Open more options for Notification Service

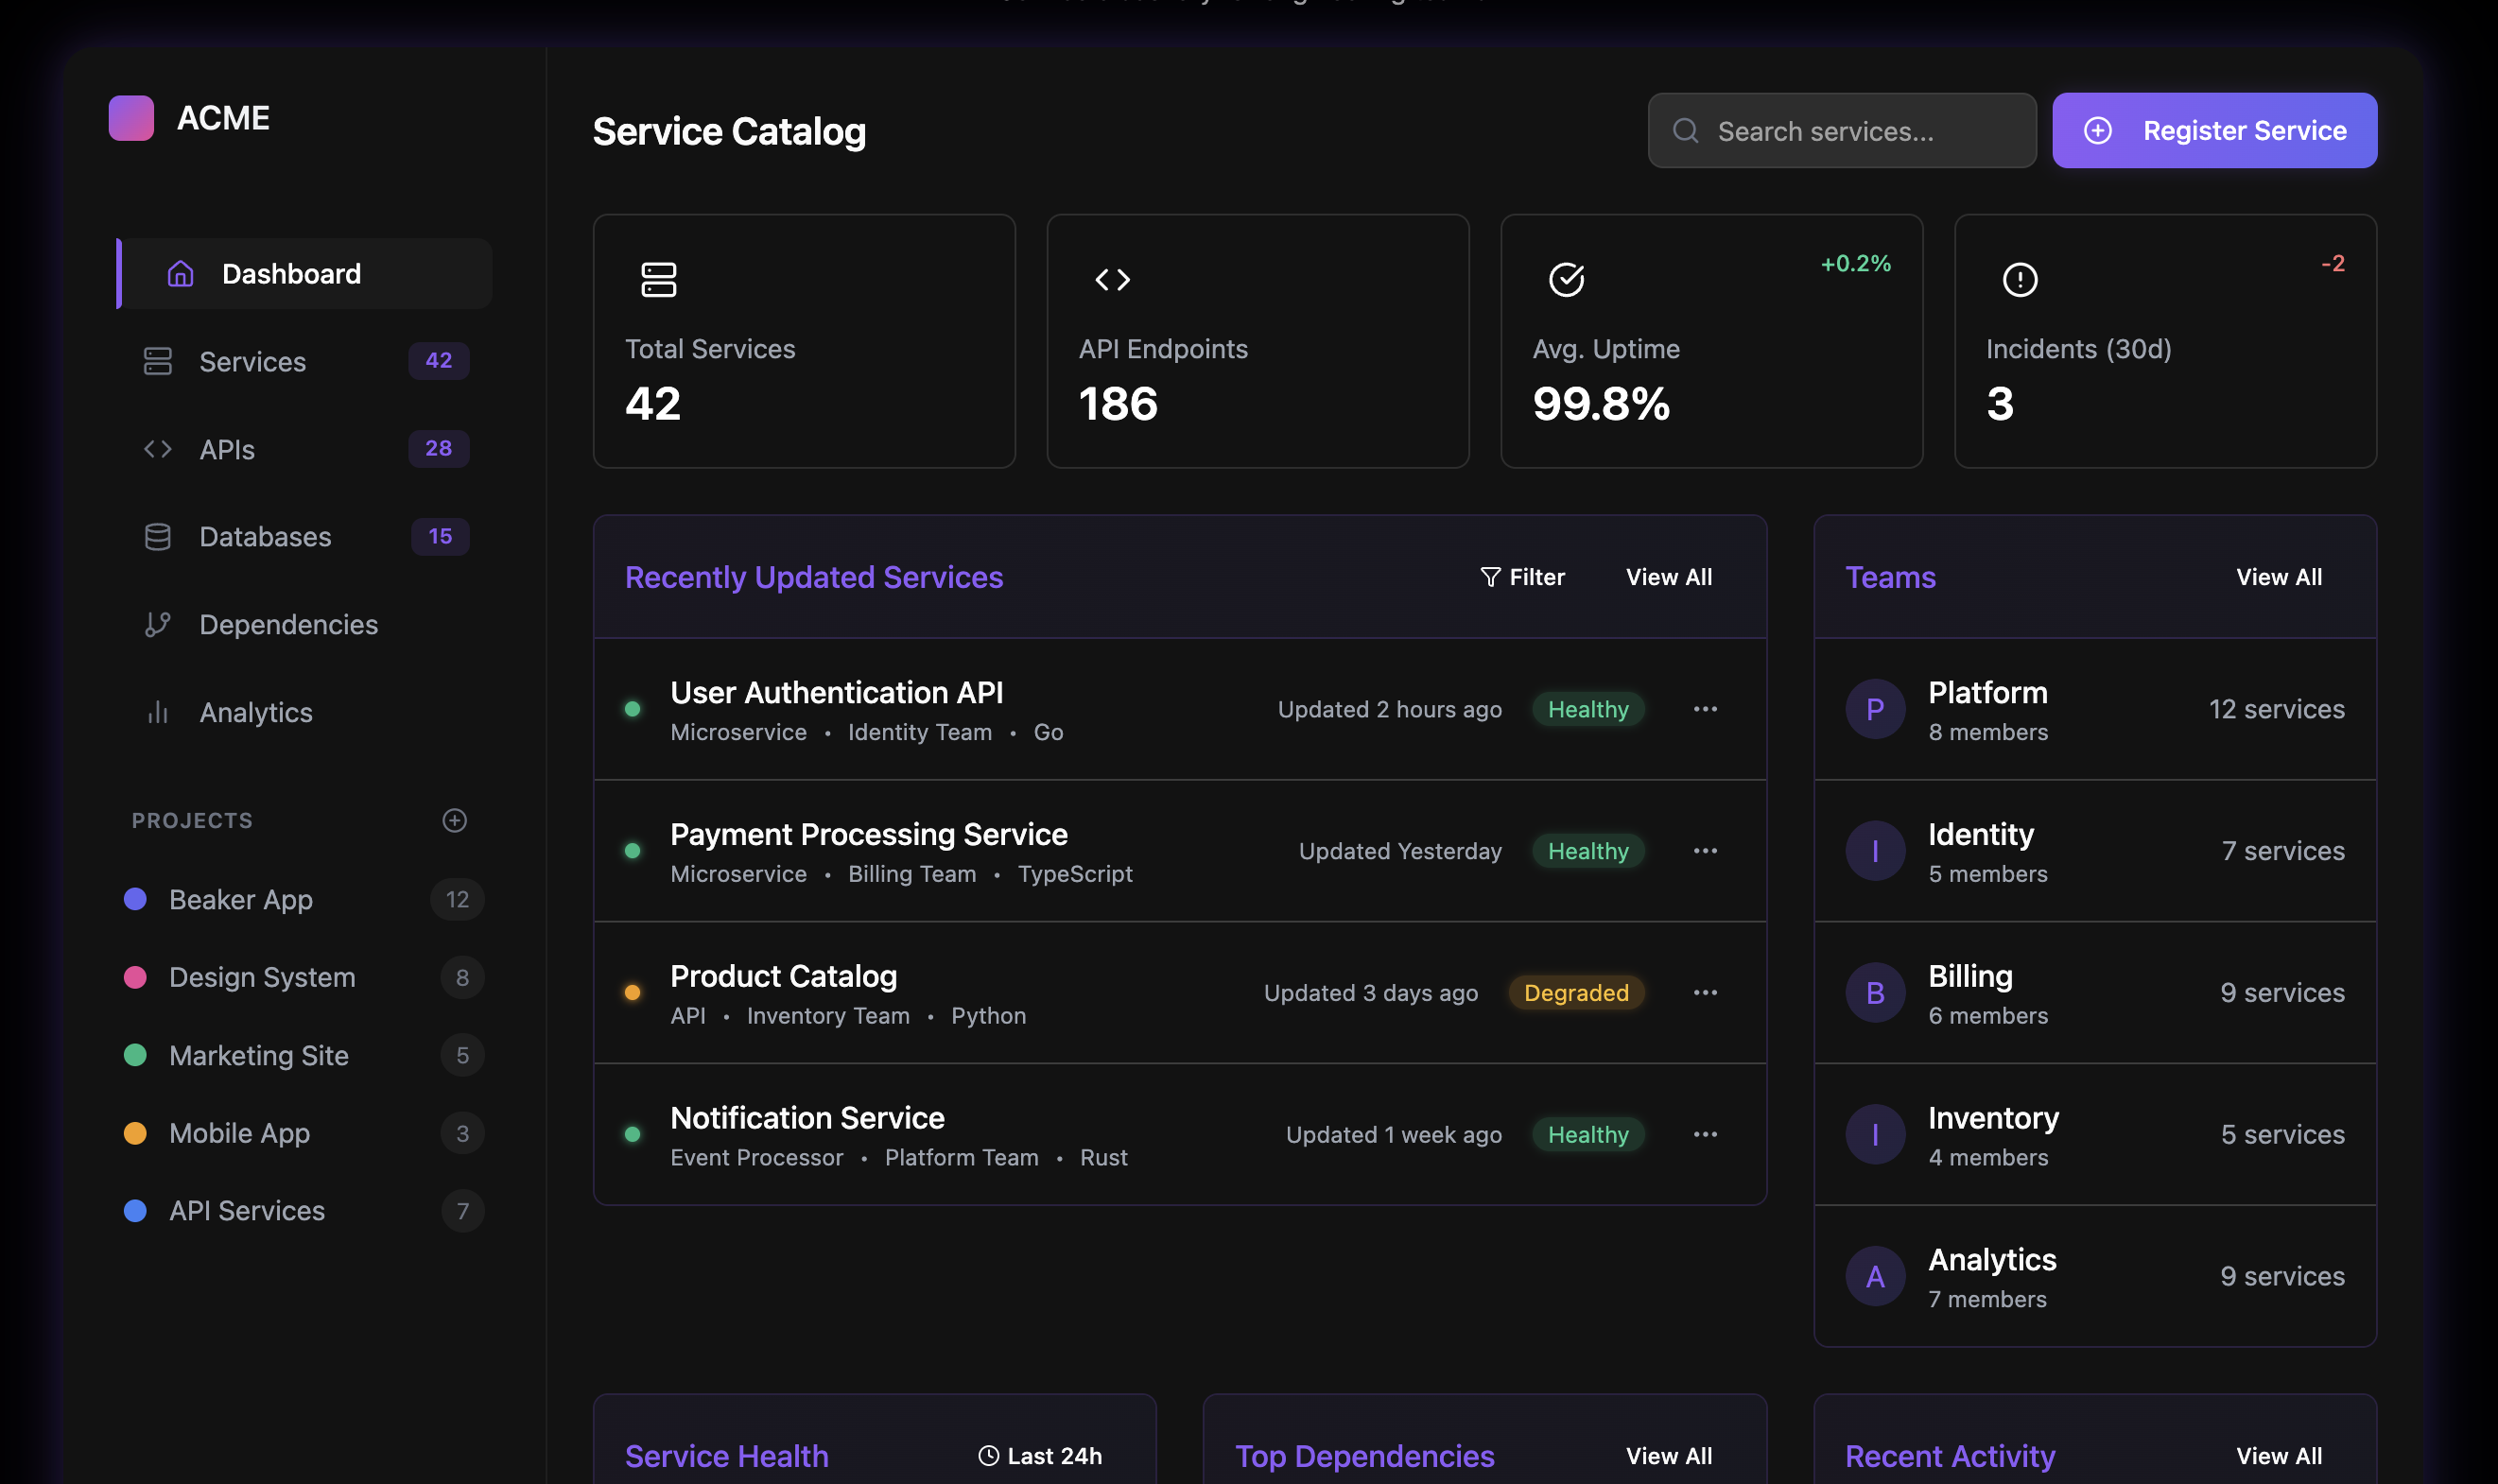(x=1705, y=1134)
